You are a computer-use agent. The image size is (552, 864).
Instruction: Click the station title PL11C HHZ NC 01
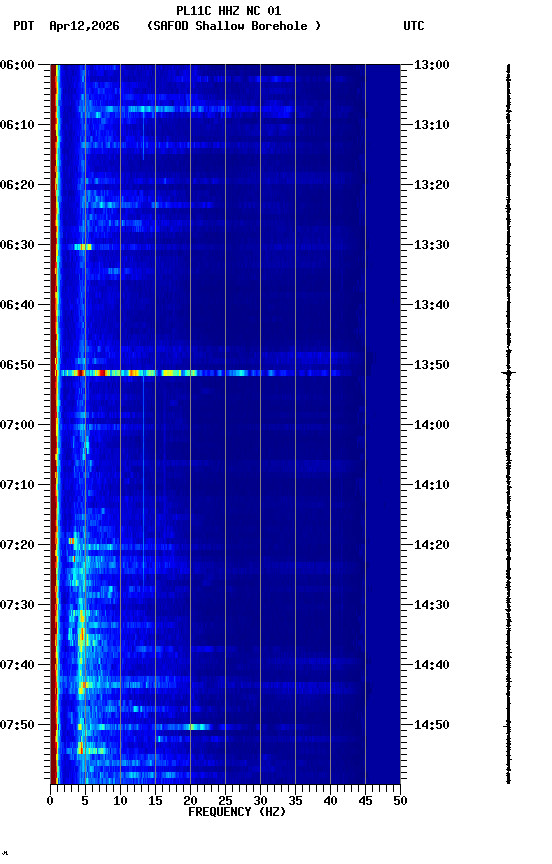tap(229, 10)
